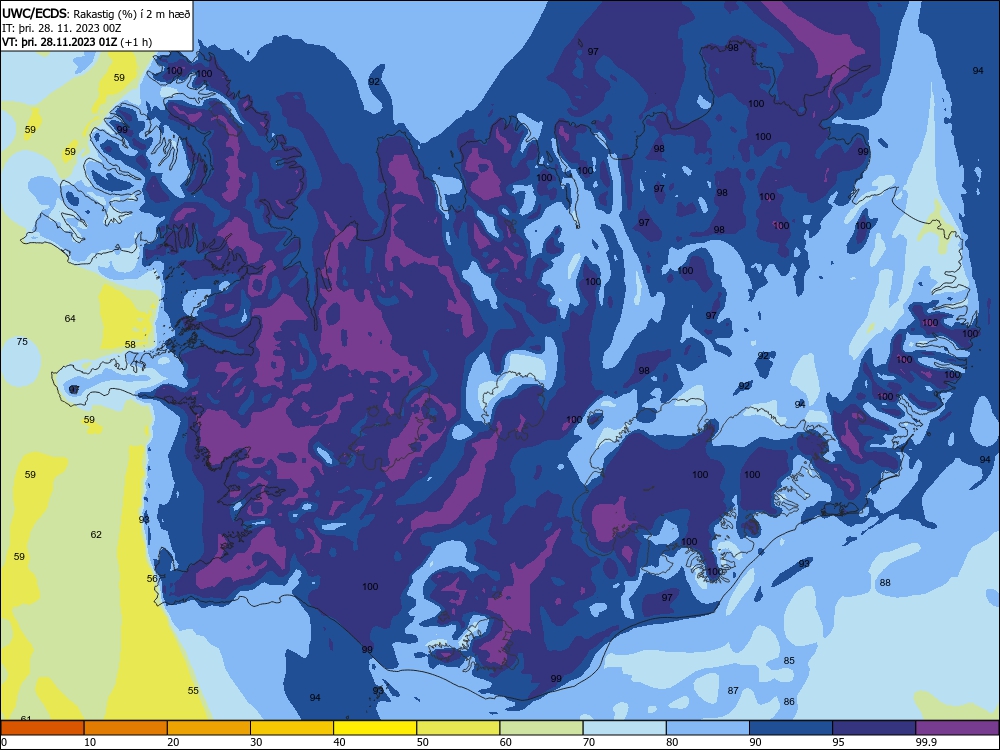Click the dark orange 0–10 legend swatch
1000x750 pixels.
tap(42, 728)
